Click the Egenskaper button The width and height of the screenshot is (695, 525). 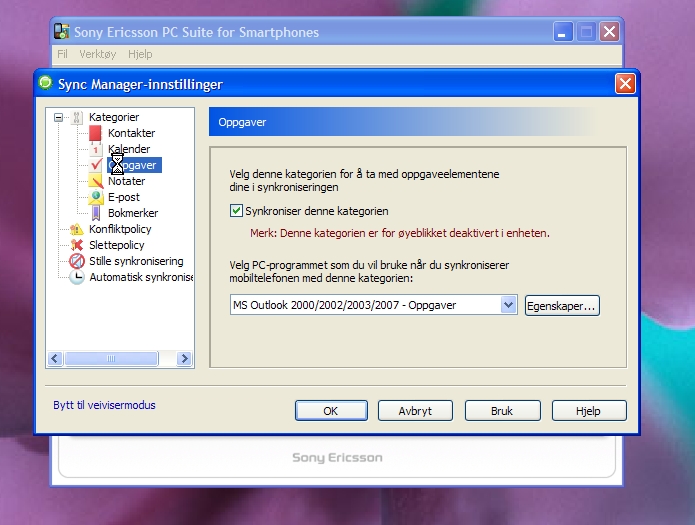point(562,306)
